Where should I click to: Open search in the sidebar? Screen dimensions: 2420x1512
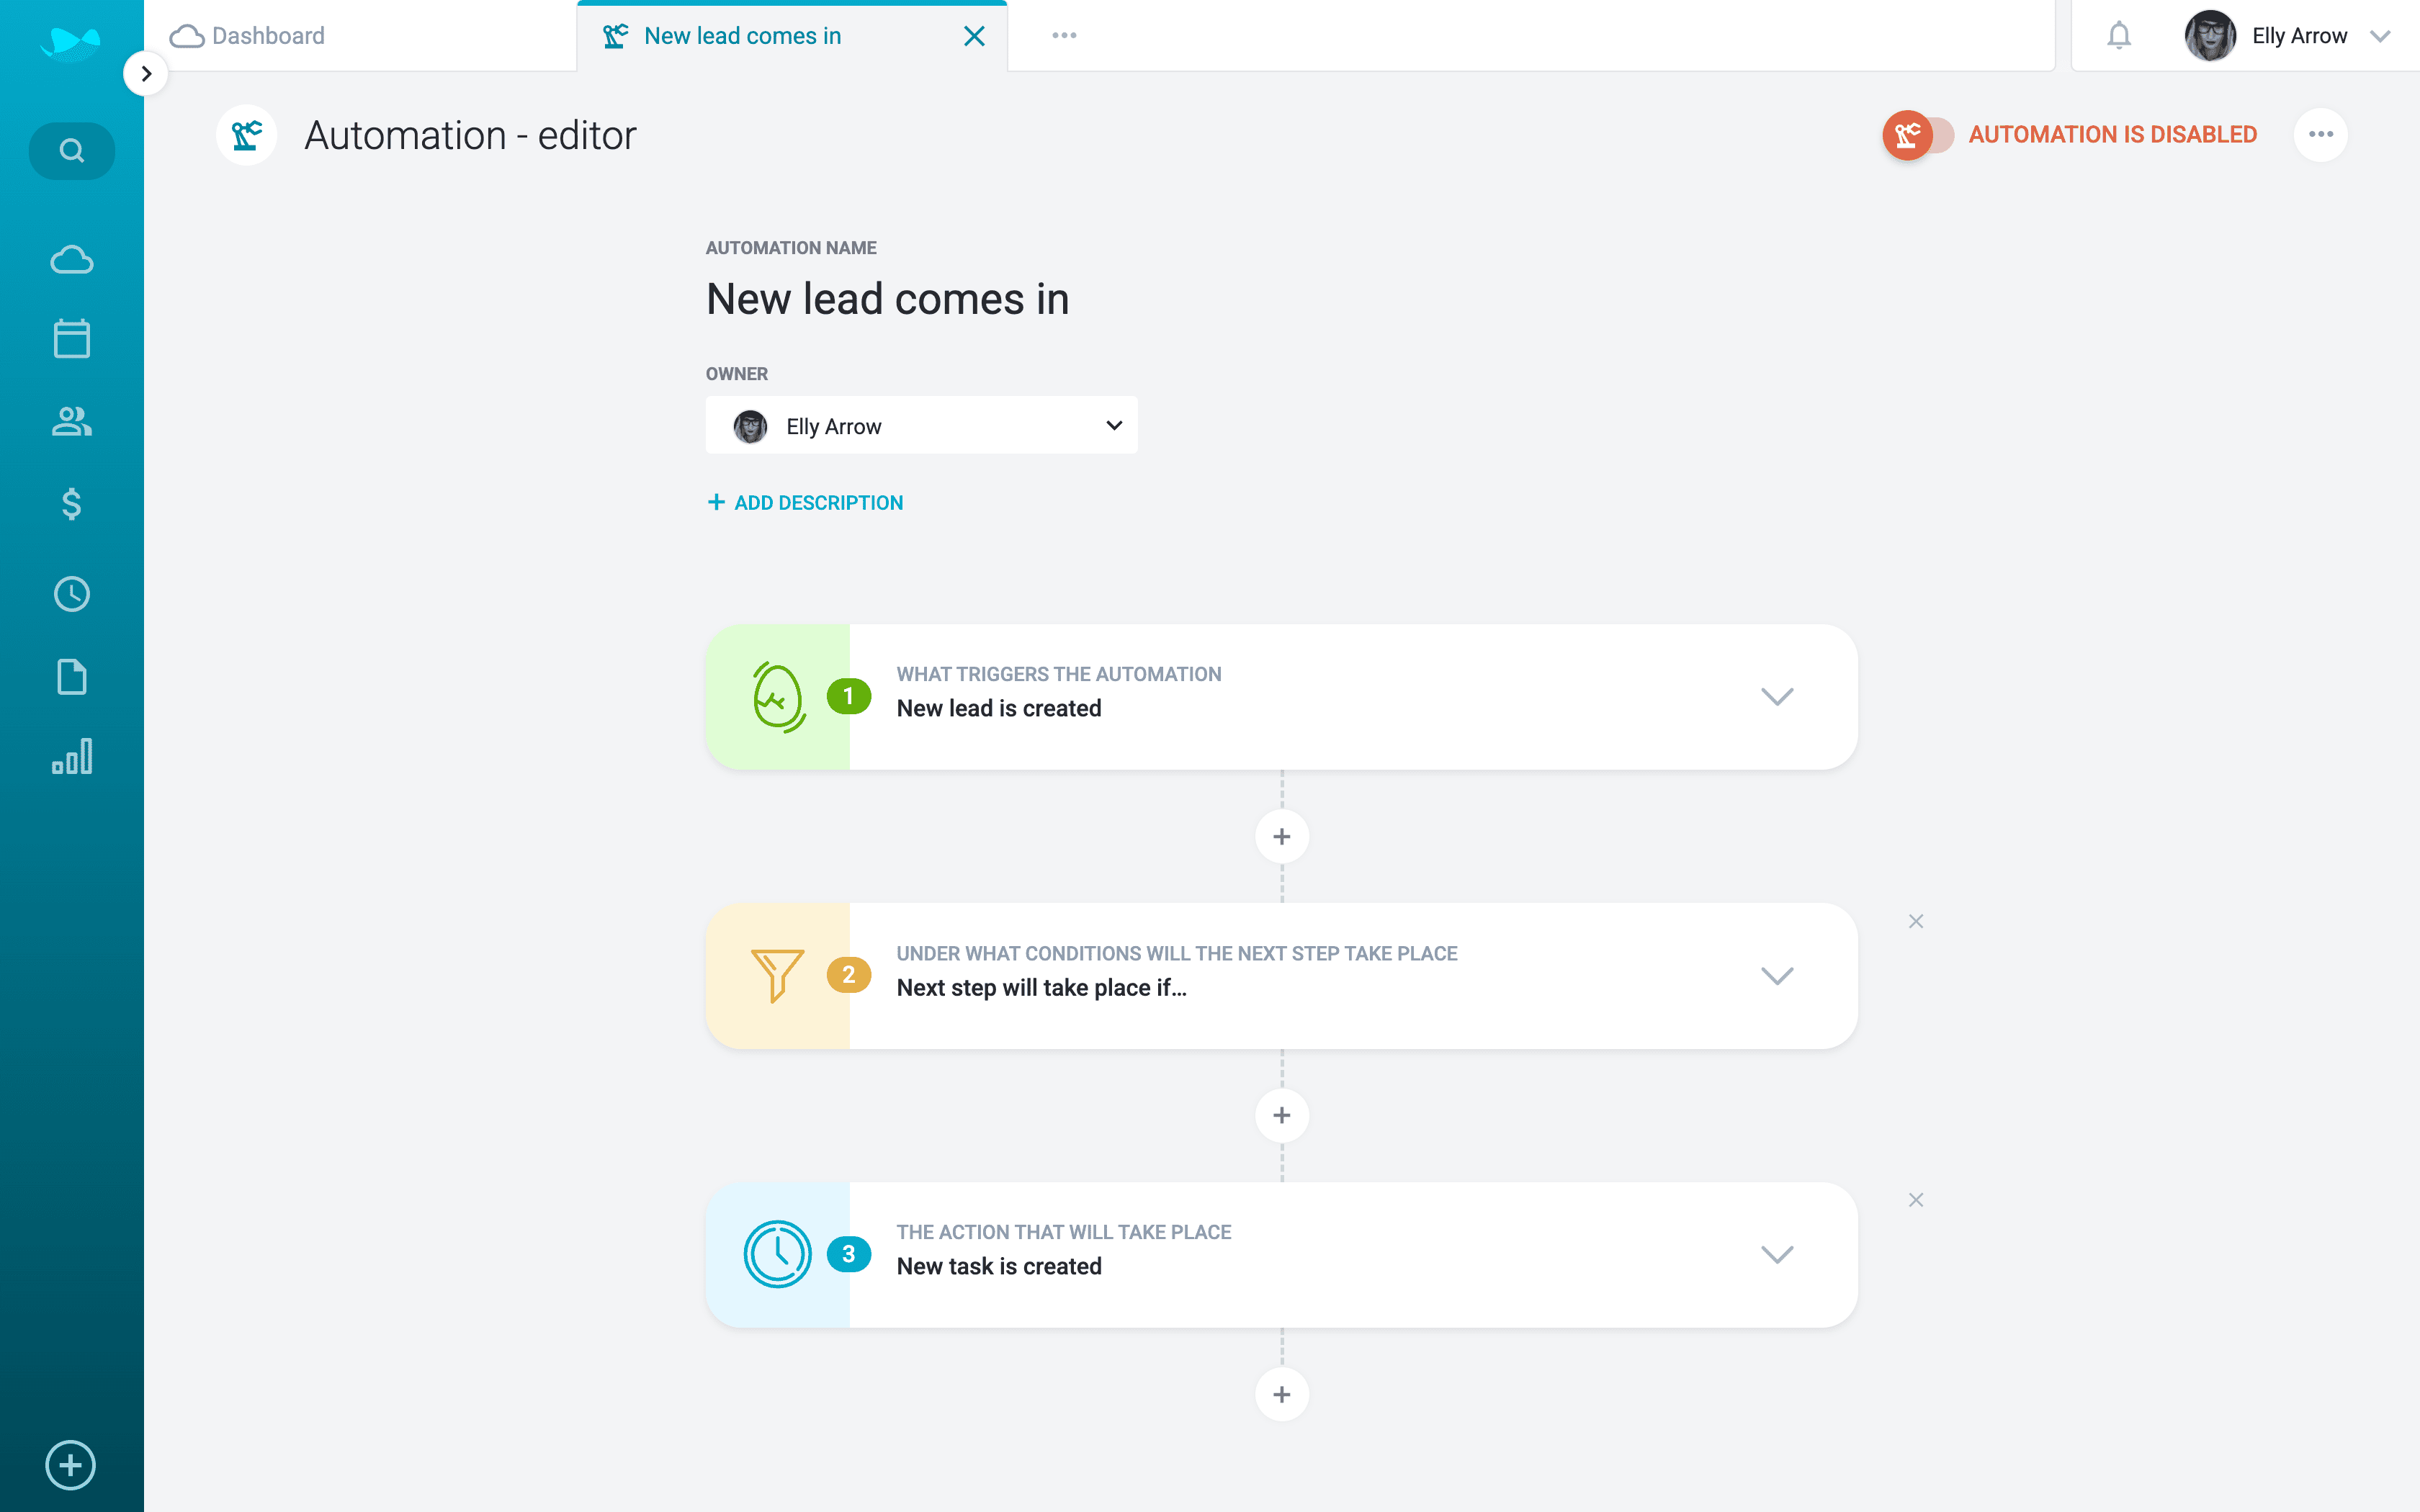[x=71, y=151]
